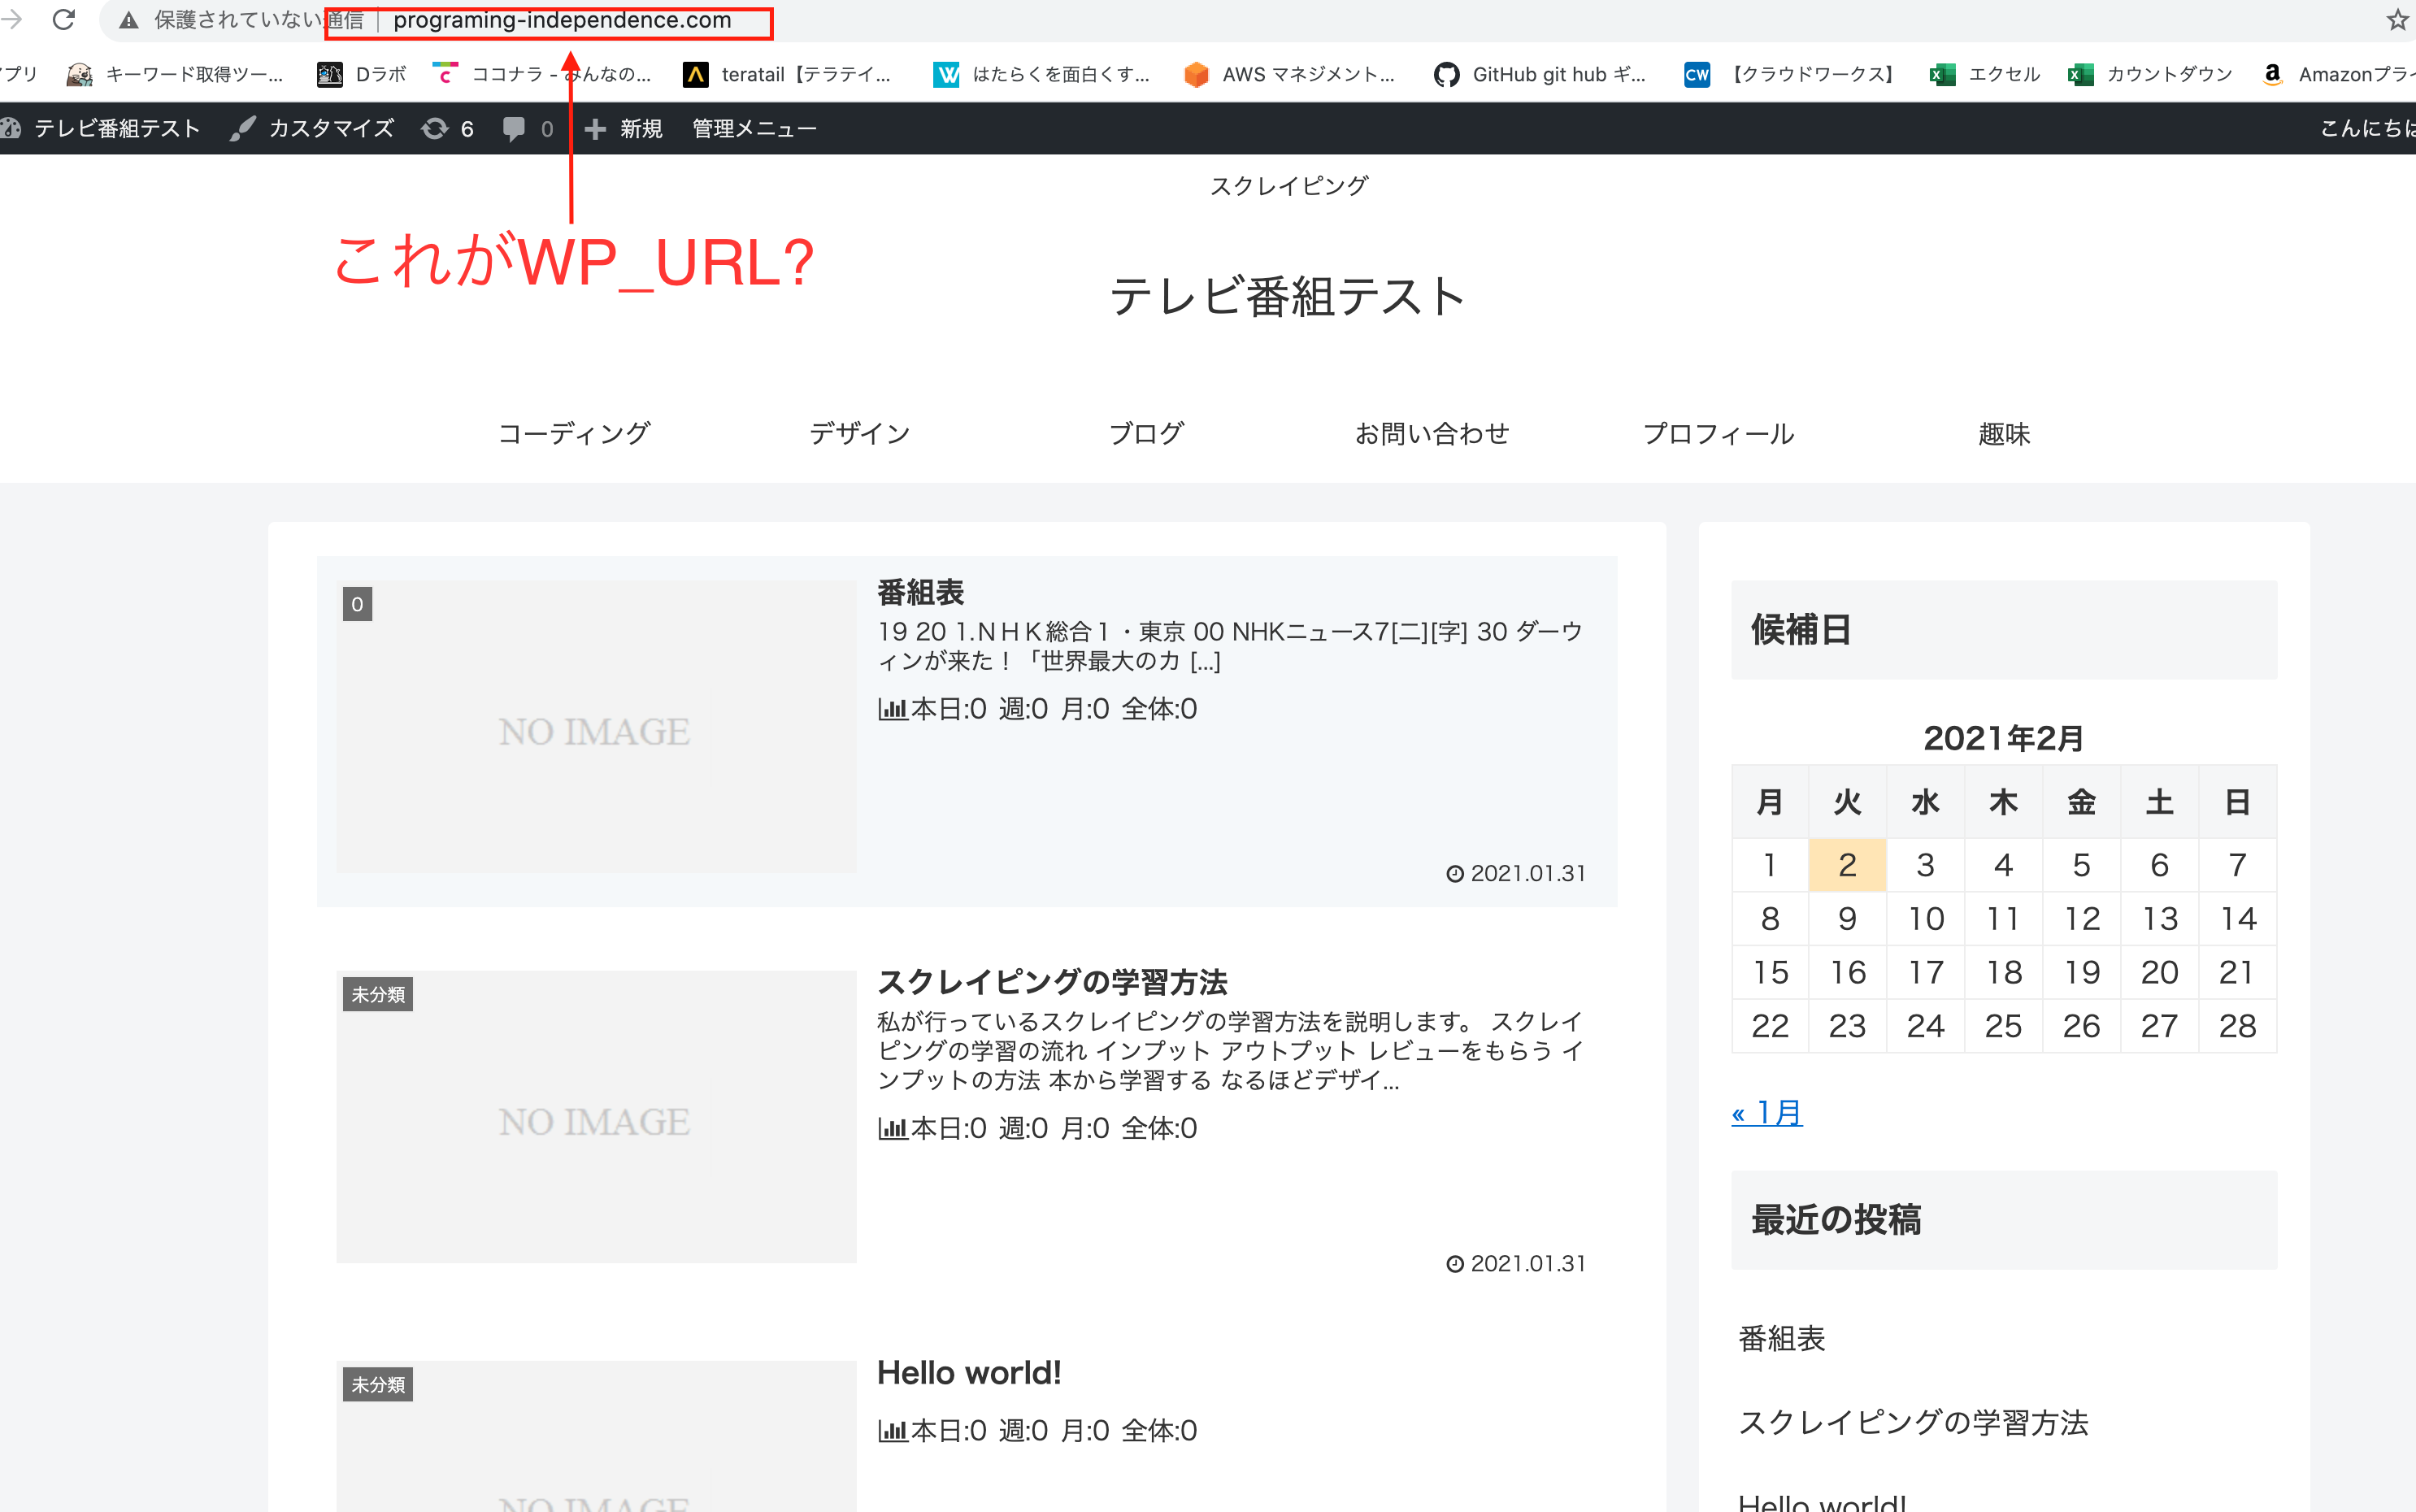The image size is (2416, 1512).
Task: Open the プロフィール navigation item
Action: click(x=1718, y=433)
